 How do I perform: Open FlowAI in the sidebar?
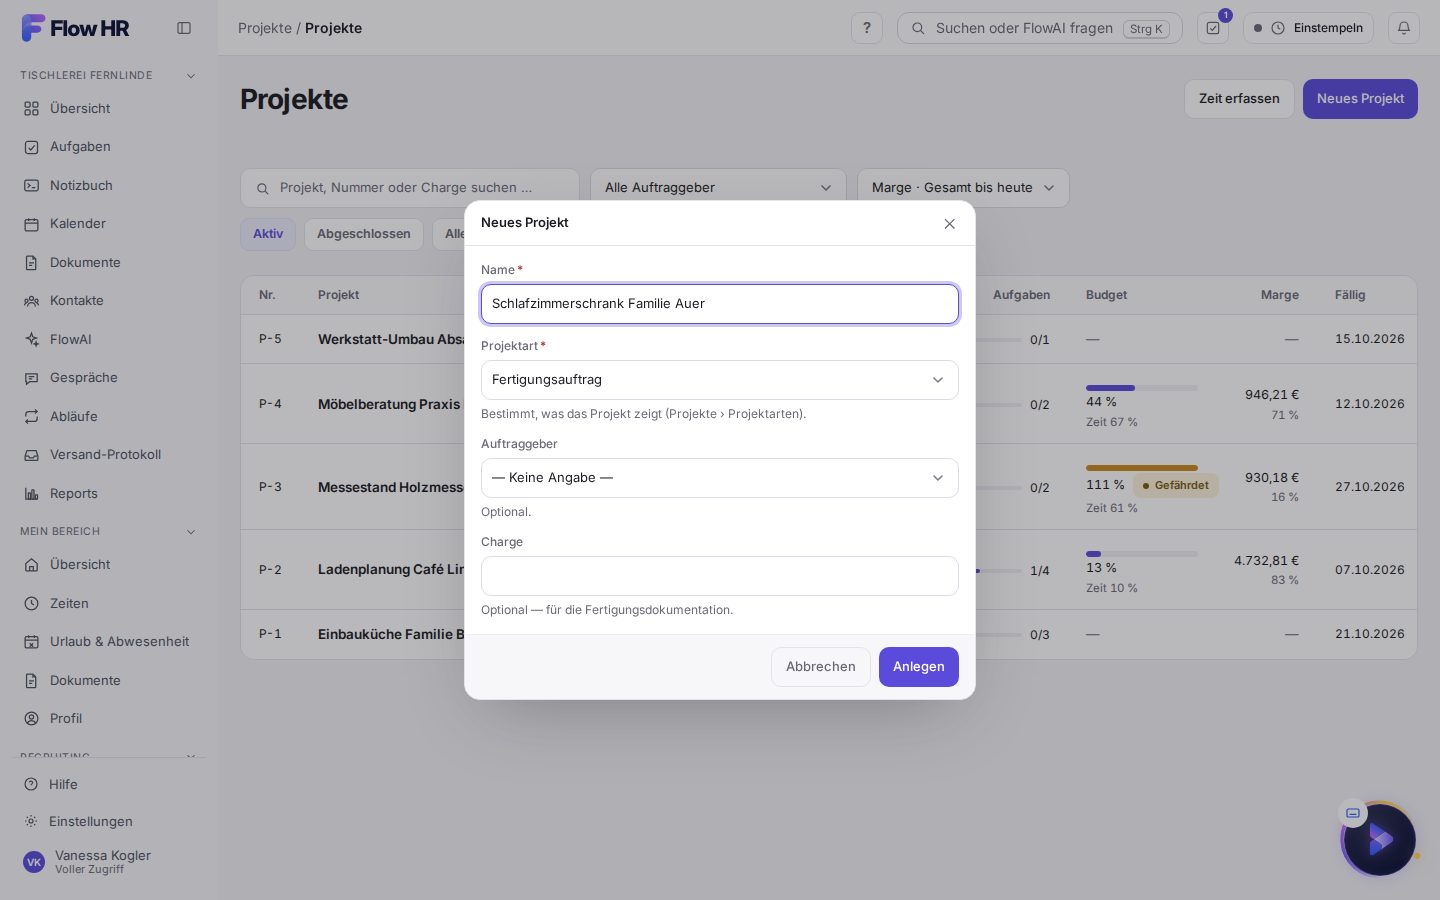click(108, 339)
